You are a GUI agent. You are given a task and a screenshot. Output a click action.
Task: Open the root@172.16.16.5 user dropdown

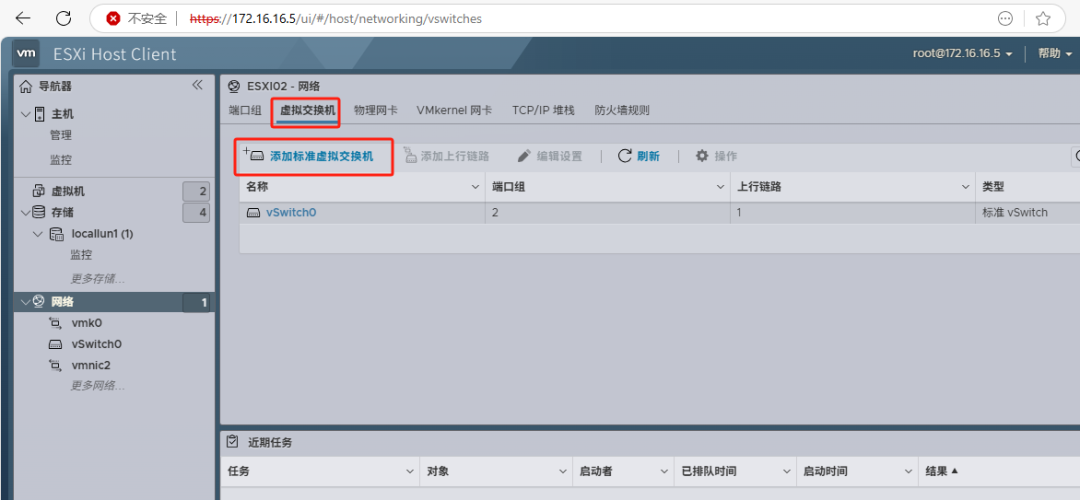(x=962, y=54)
